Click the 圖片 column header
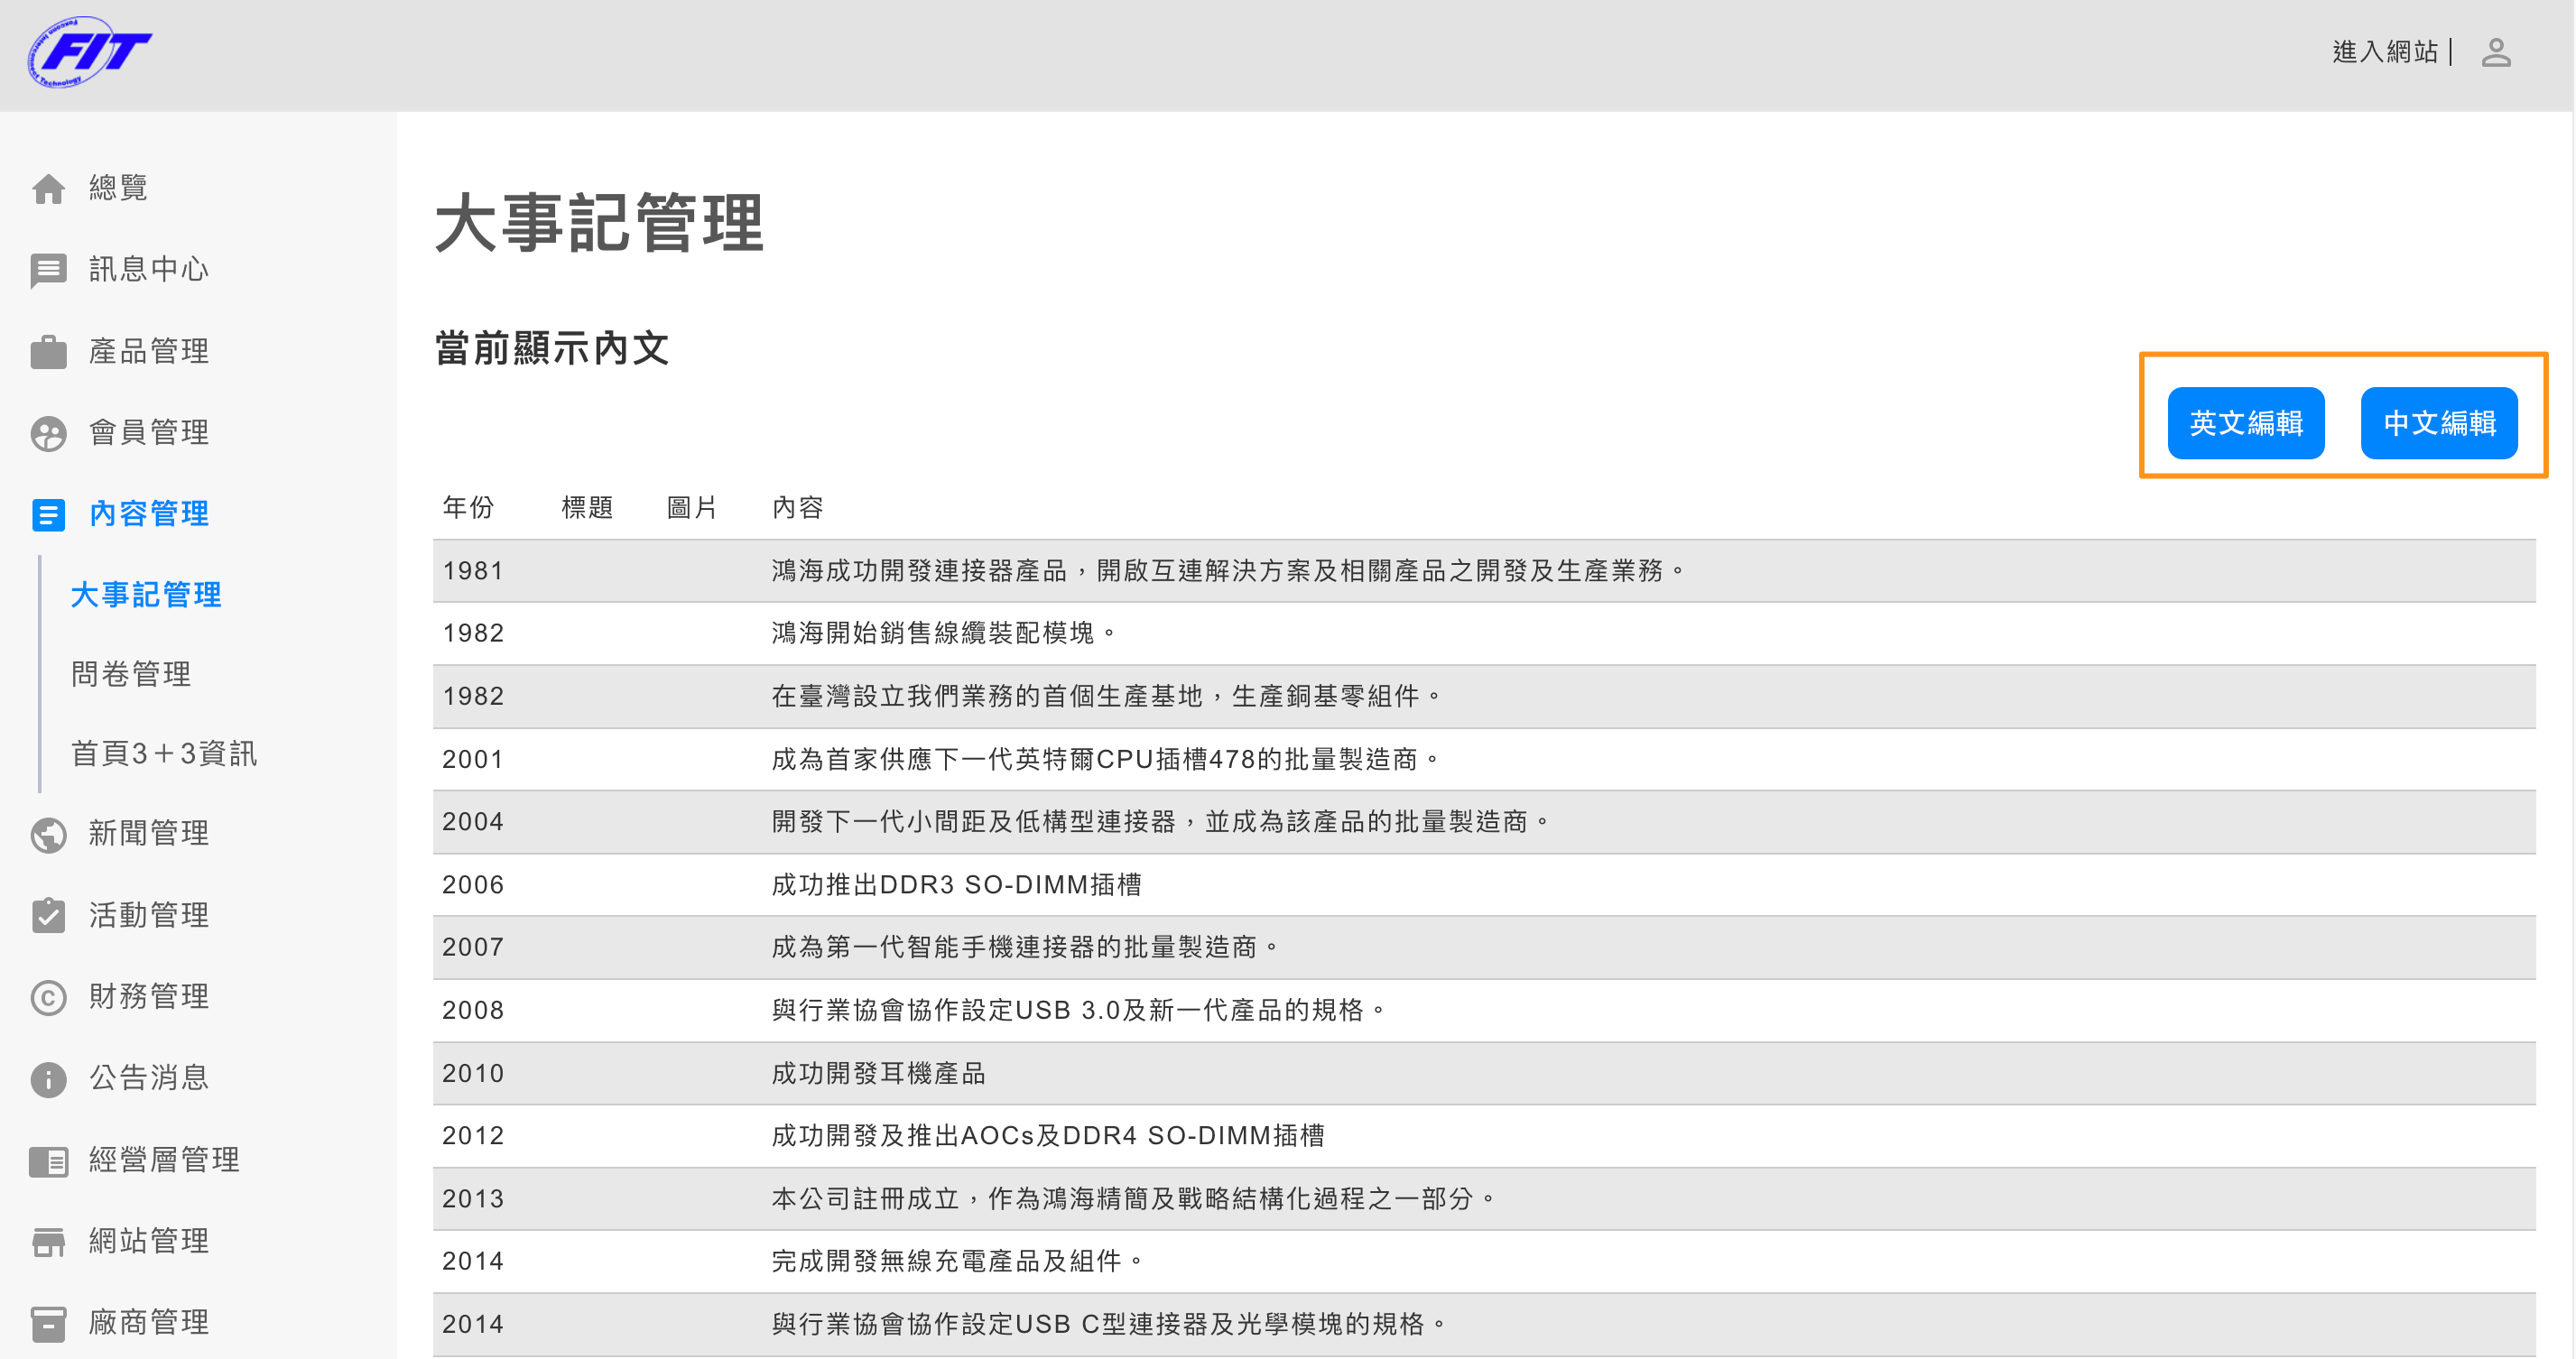The width and height of the screenshot is (2576, 1359). (692, 508)
